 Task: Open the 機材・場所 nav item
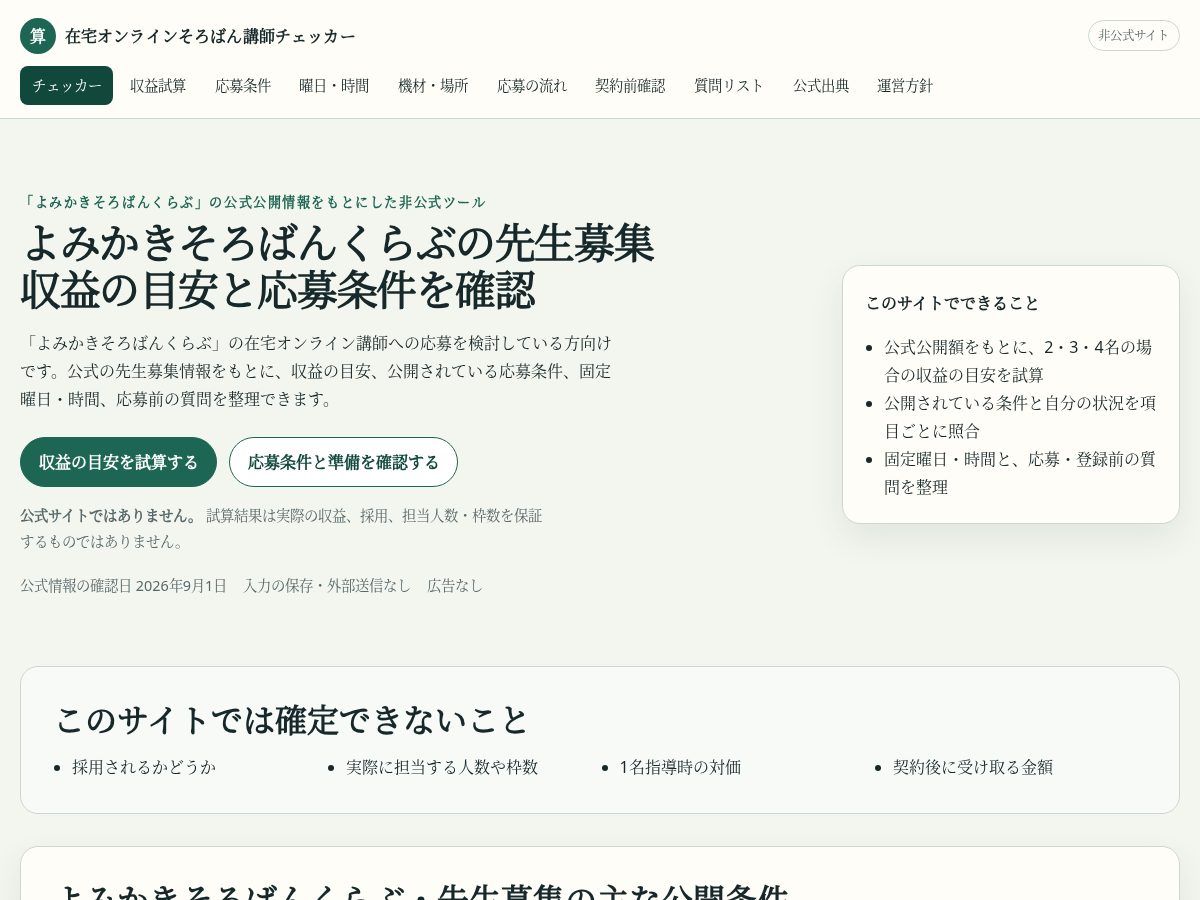(433, 86)
